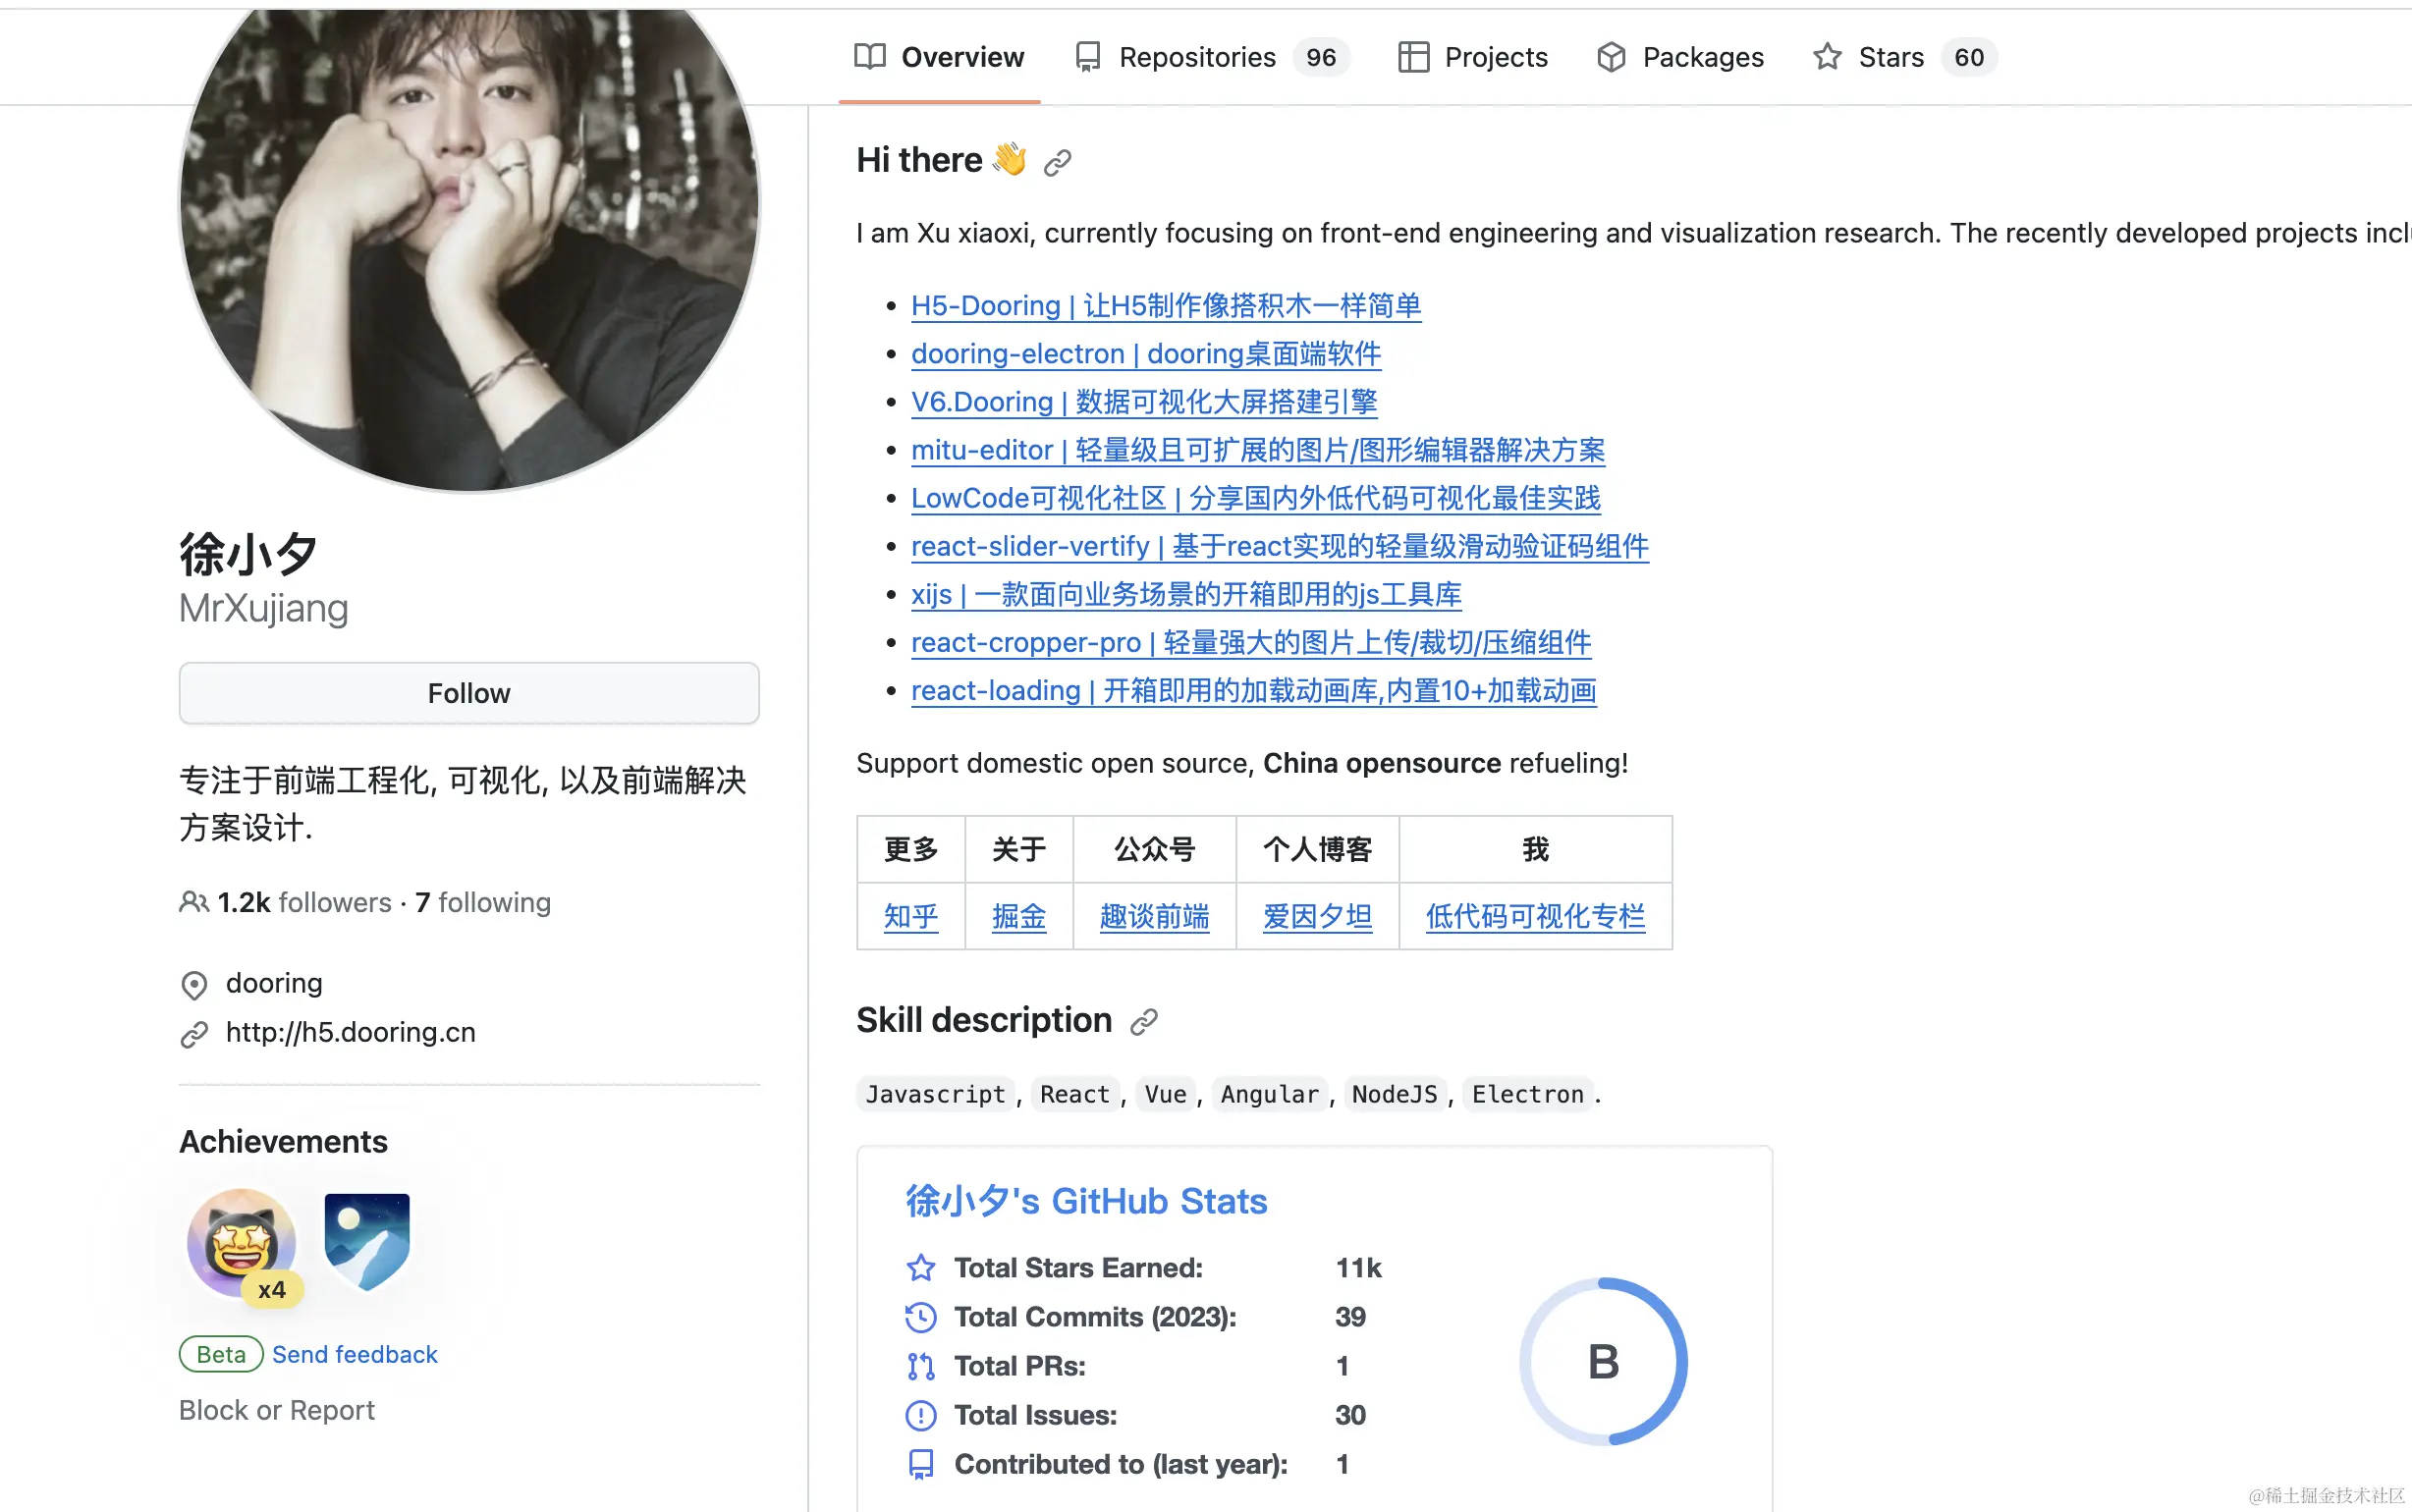Click the 7 following link
Screen dimensions: 2412x1512
483,902
